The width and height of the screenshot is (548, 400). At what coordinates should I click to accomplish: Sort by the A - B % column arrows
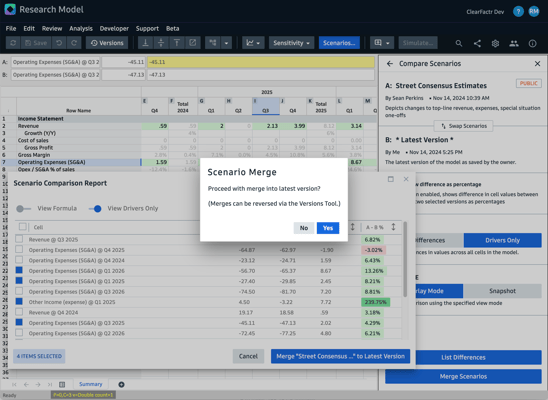(394, 227)
